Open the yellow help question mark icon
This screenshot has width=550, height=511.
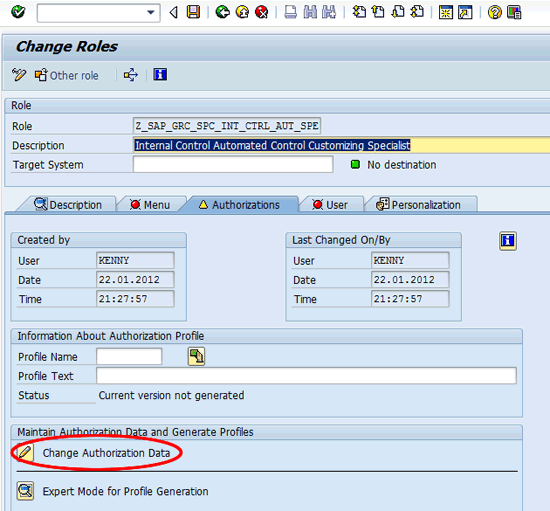(495, 13)
